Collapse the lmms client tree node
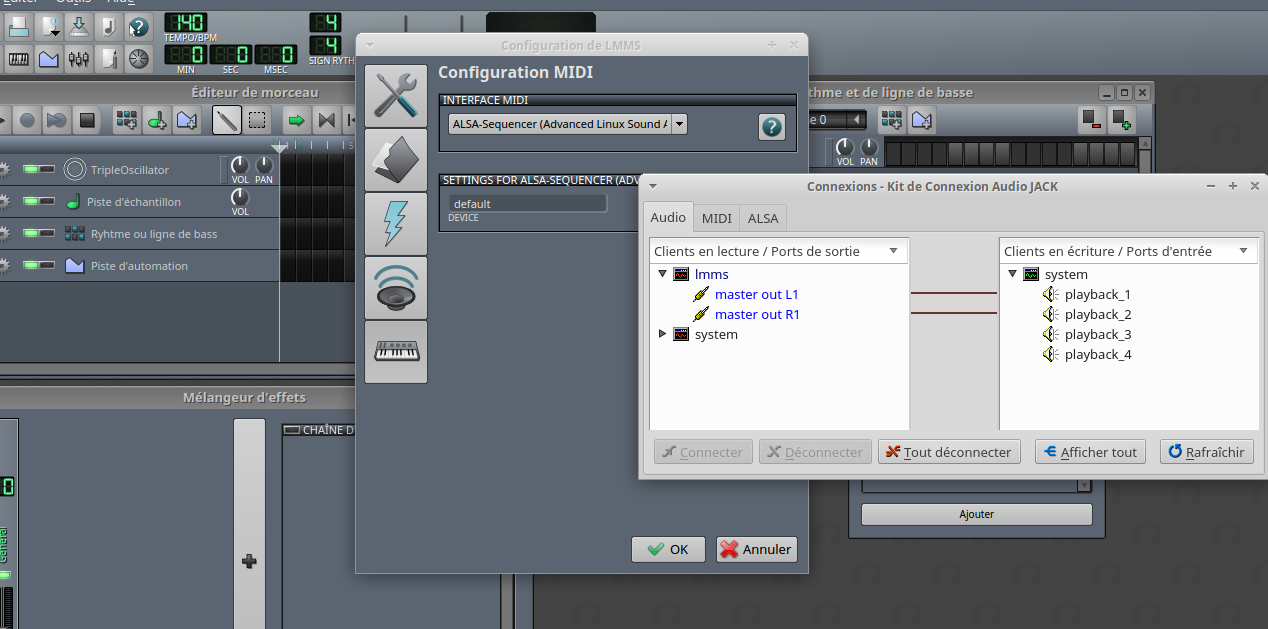Viewport: 1268px width, 629px height. coord(662,274)
